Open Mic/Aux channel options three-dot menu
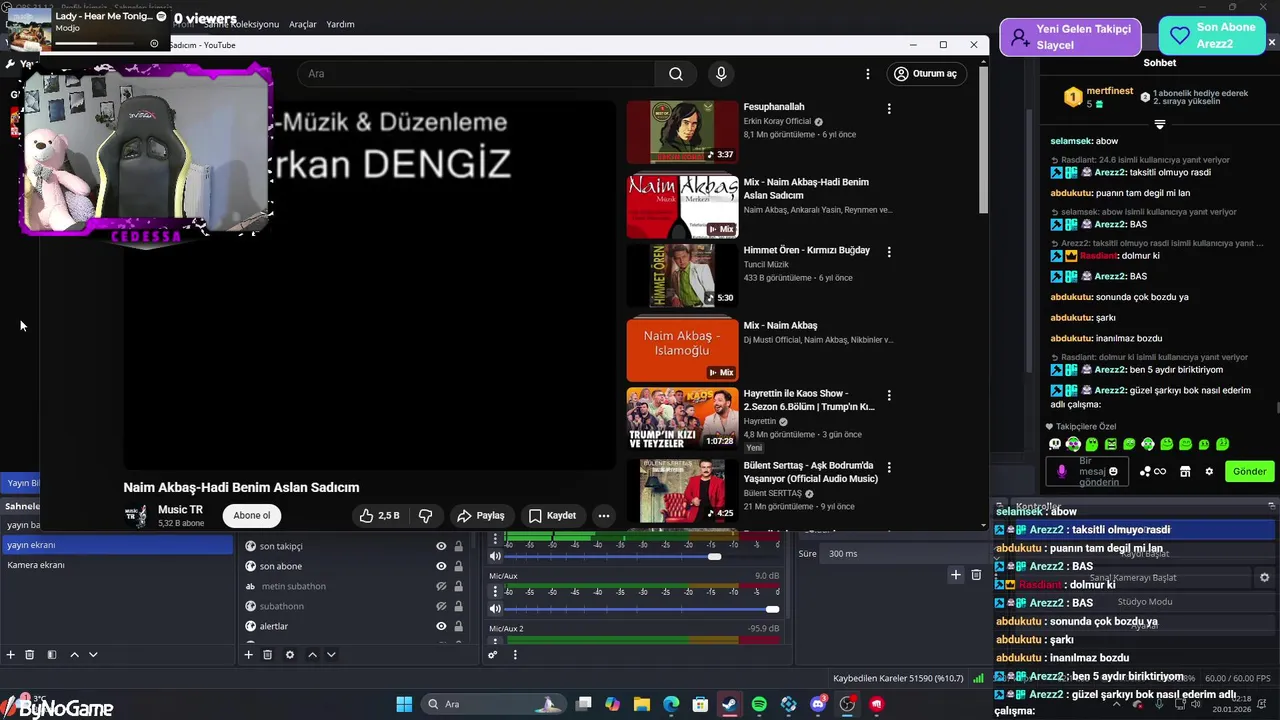 (495, 591)
